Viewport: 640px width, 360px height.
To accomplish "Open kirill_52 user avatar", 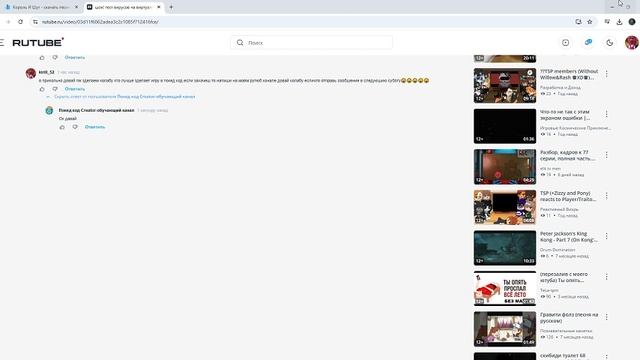I will pos(31,73).
